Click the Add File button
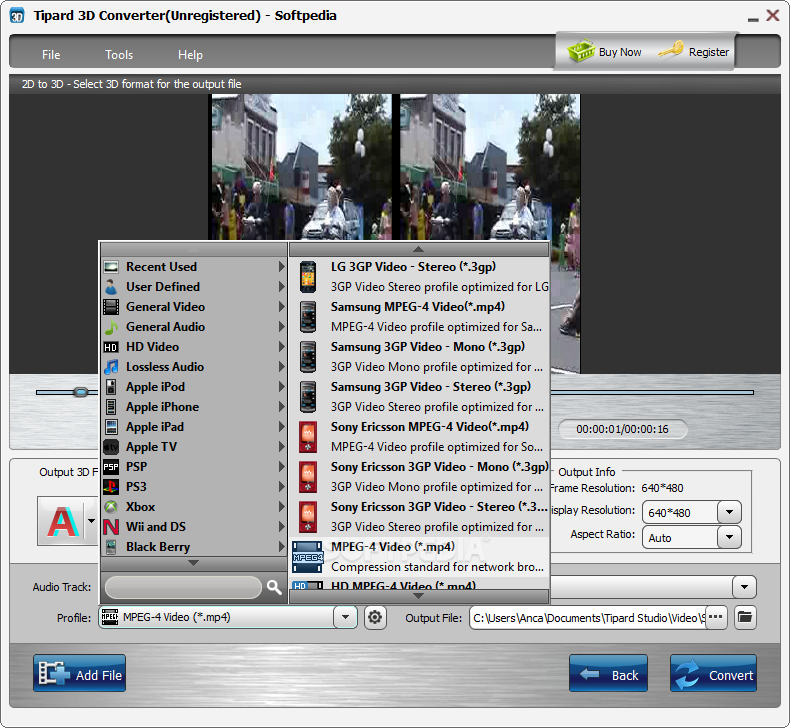Image resolution: width=790 pixels, height=728 pixels. pos(80,673)
